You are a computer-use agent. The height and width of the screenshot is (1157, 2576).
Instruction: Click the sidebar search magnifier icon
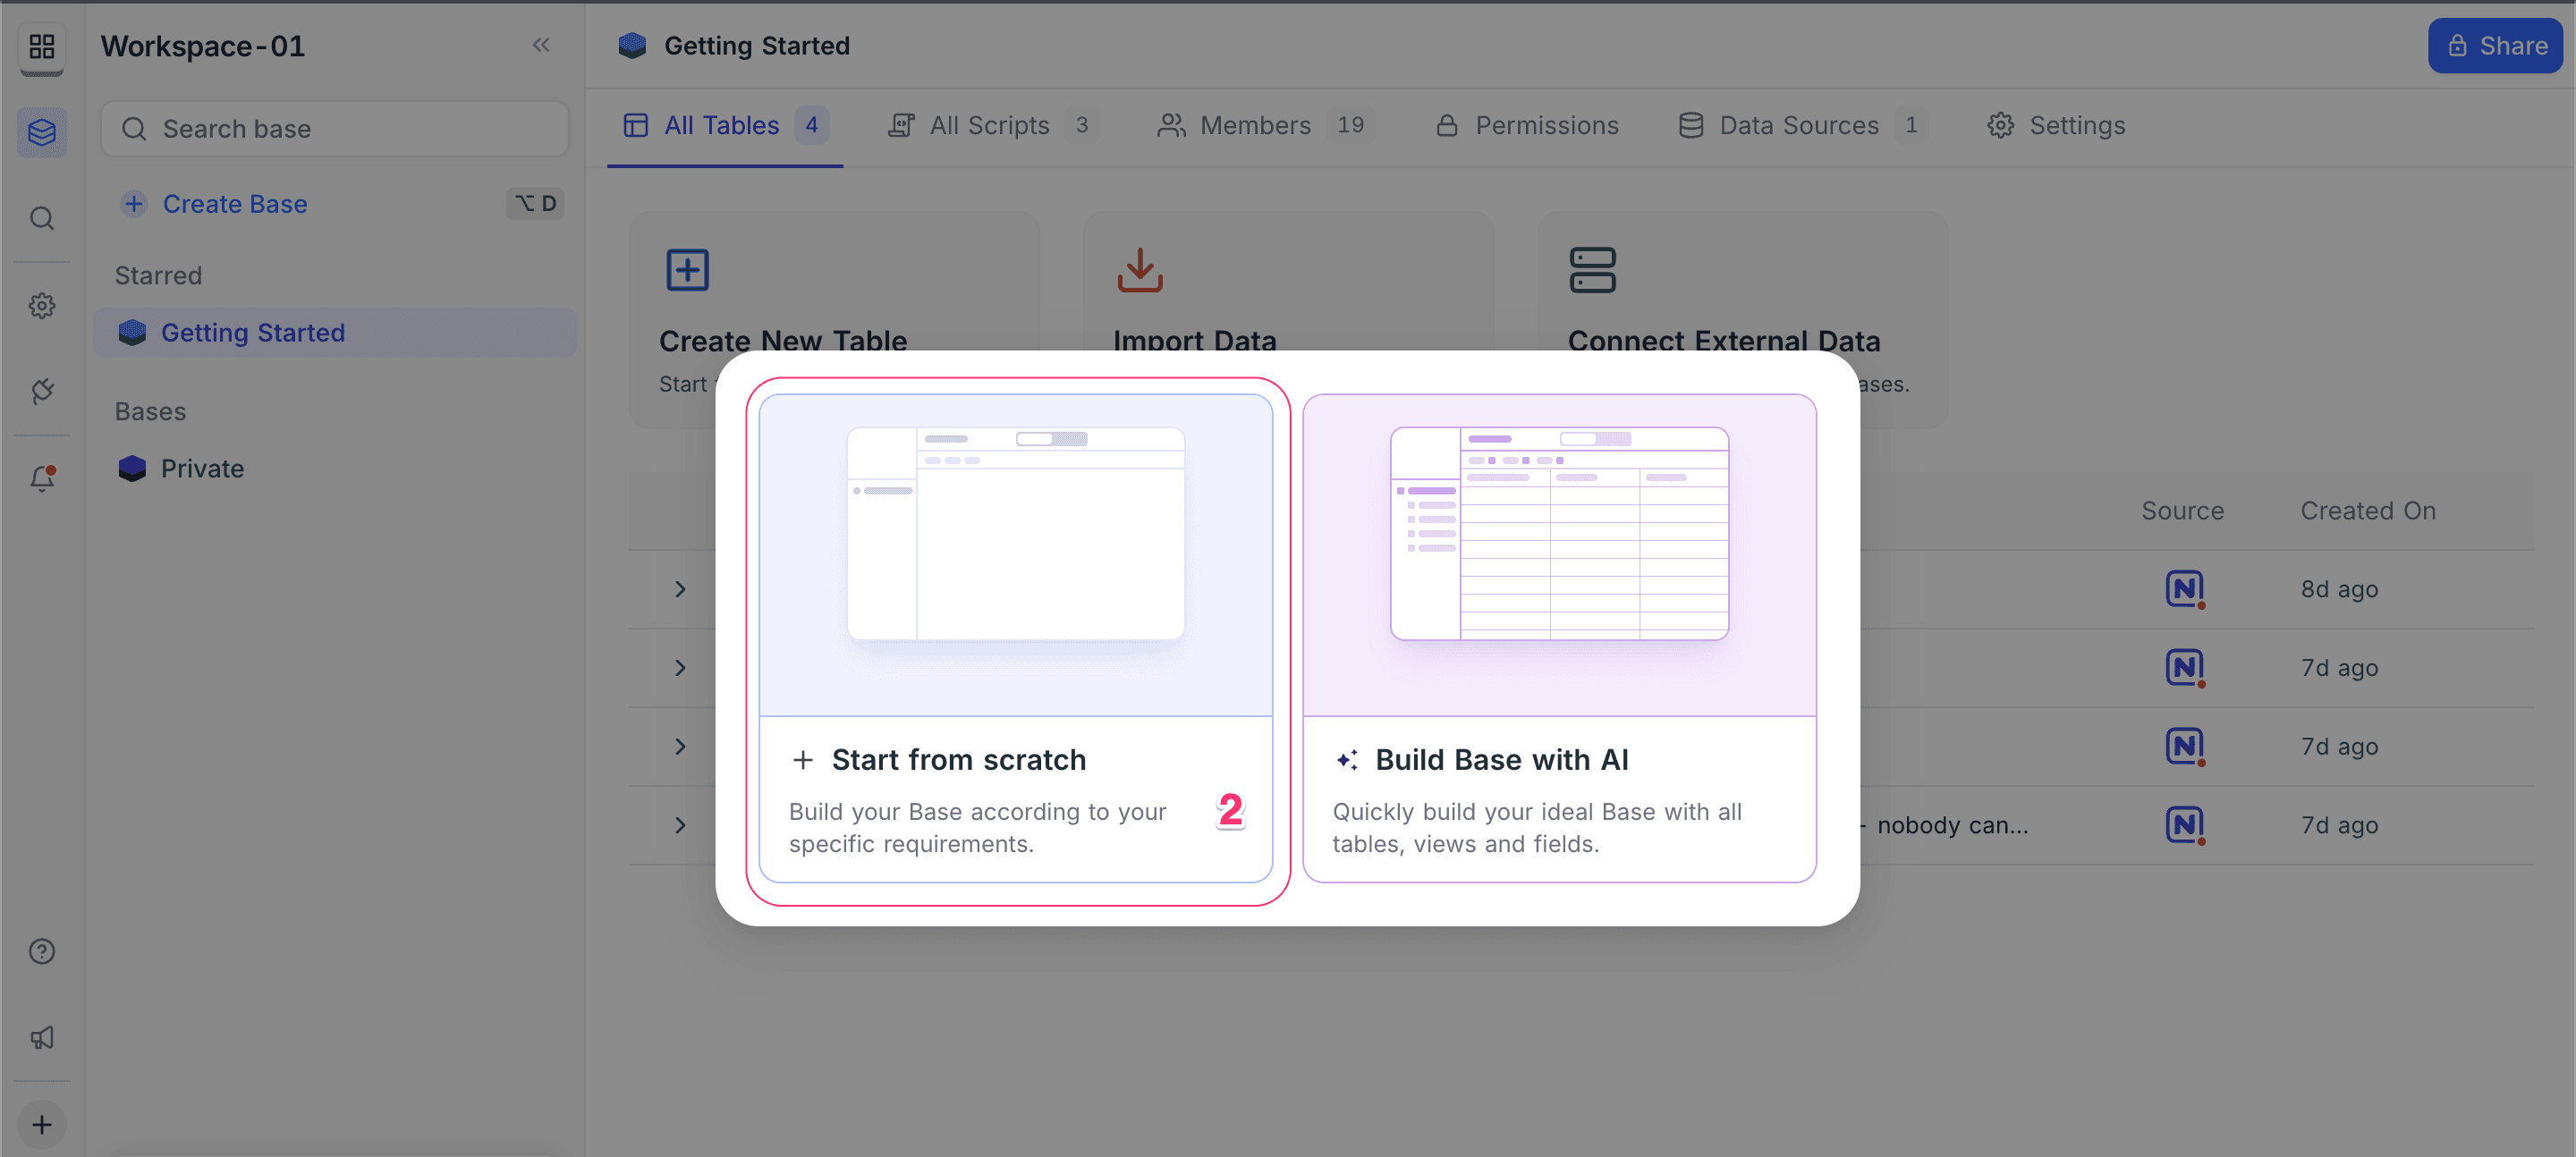pos(42,218)
